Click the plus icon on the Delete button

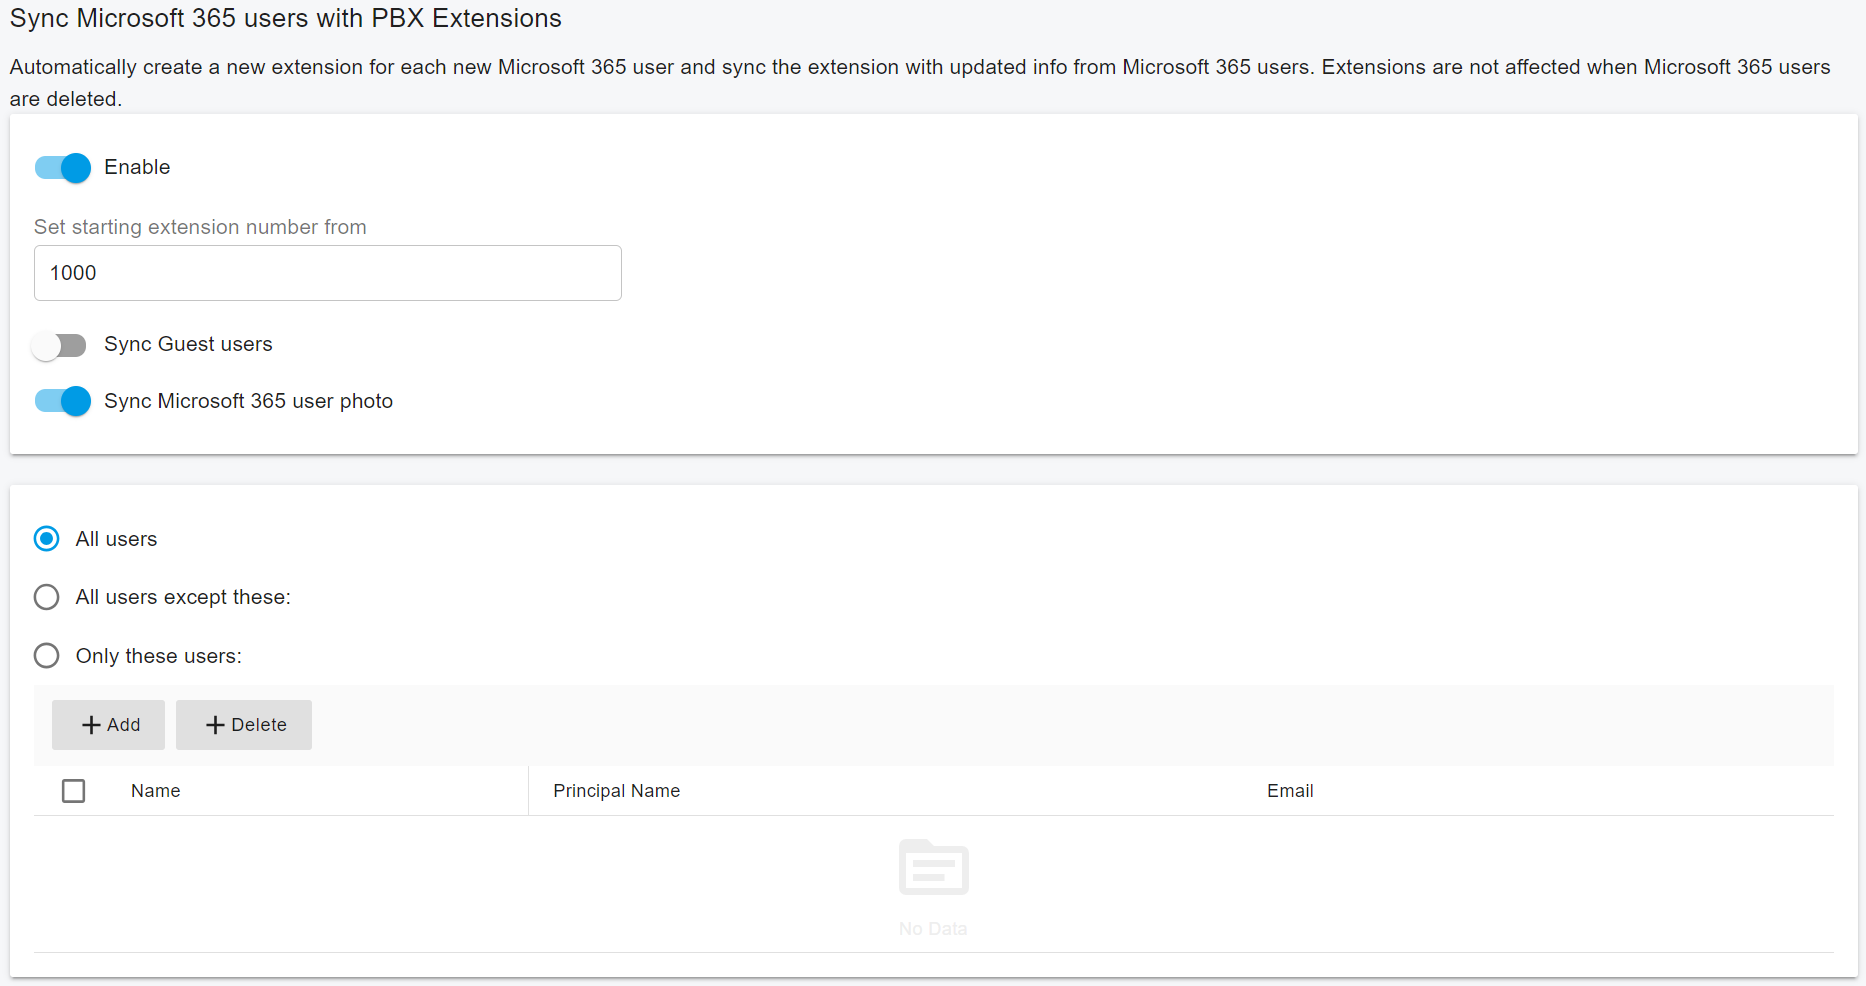(x=214, y=724)
